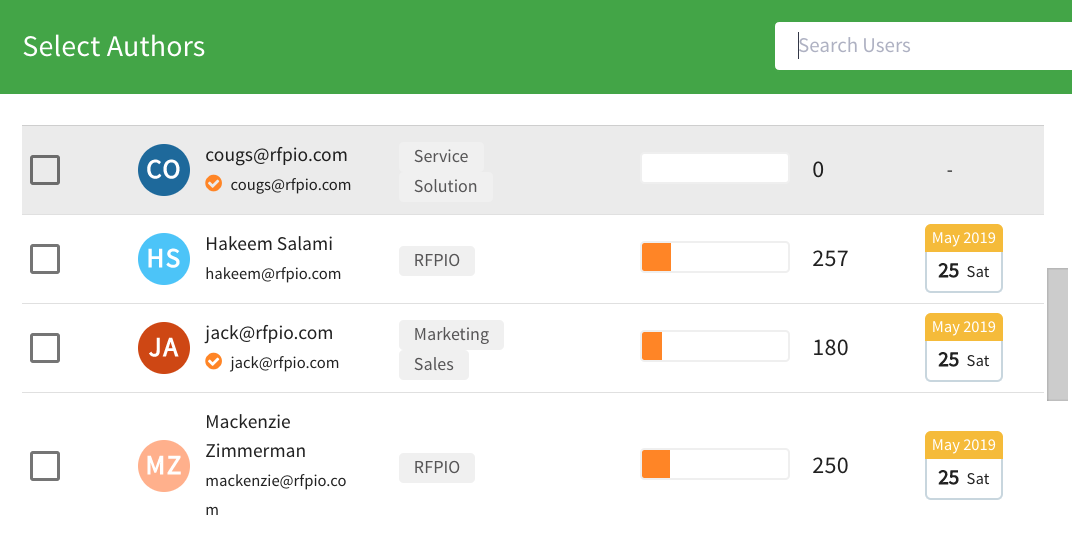Viewport: 1072px width, 533px height.
Task: Click the CO avatar for cougs@rfpio.com
Action: [x=163, y=170]
